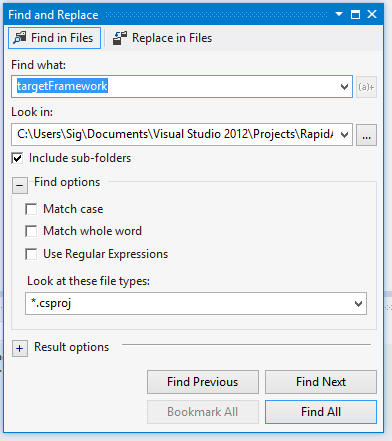Click the Find All button

[321, 412]
